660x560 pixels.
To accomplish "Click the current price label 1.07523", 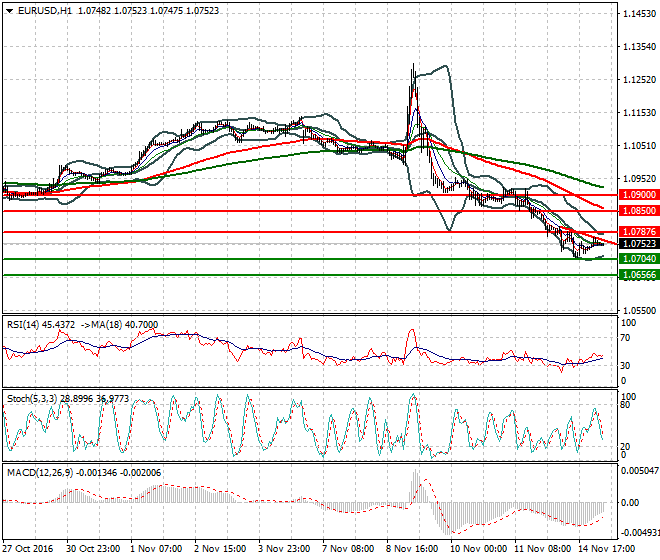I will (639, 243).
